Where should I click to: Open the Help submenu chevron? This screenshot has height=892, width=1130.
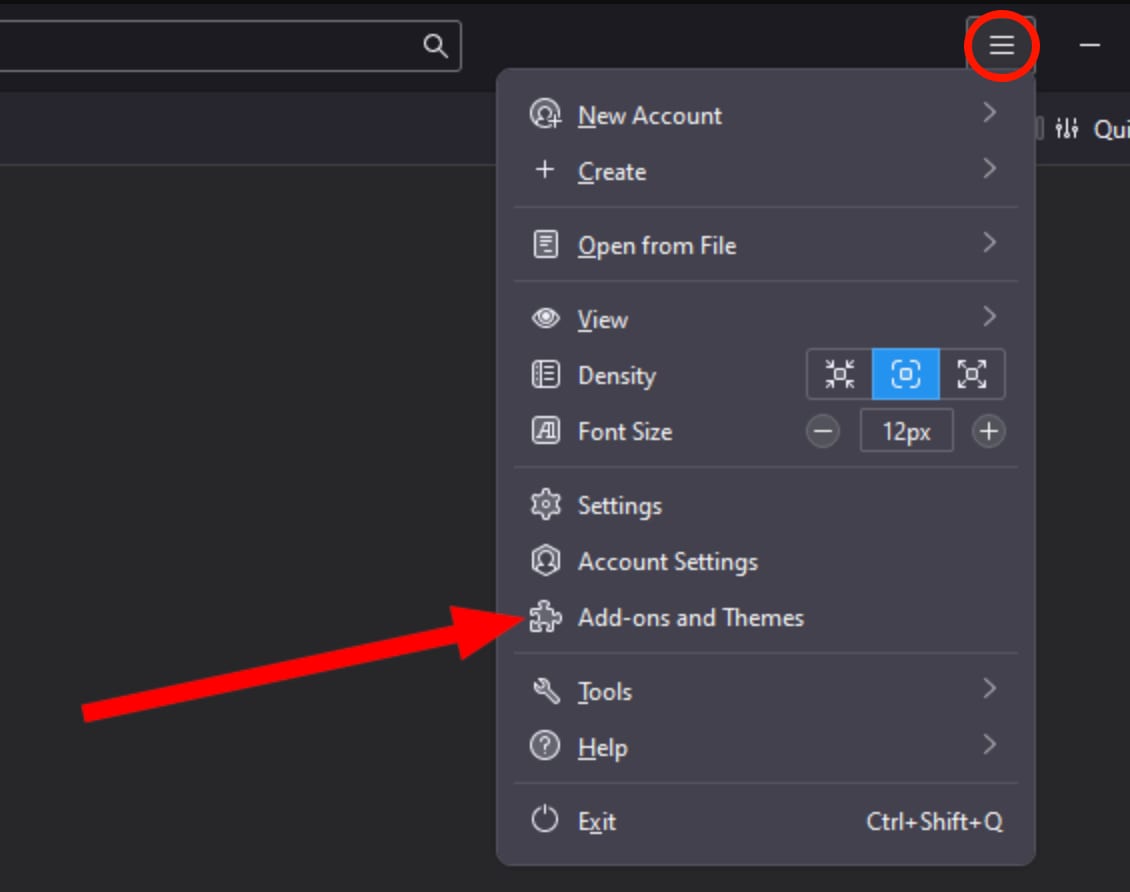[x=990, y=745]
